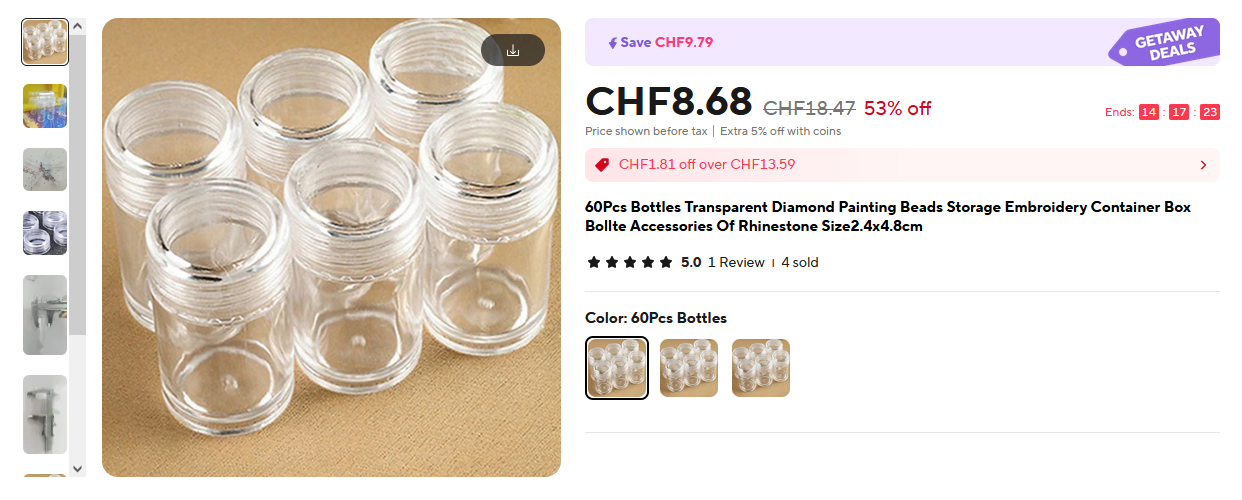The image size is (1242, 500).
Task: Choose the second color variant swatch
Action: [x=689, y=368]
